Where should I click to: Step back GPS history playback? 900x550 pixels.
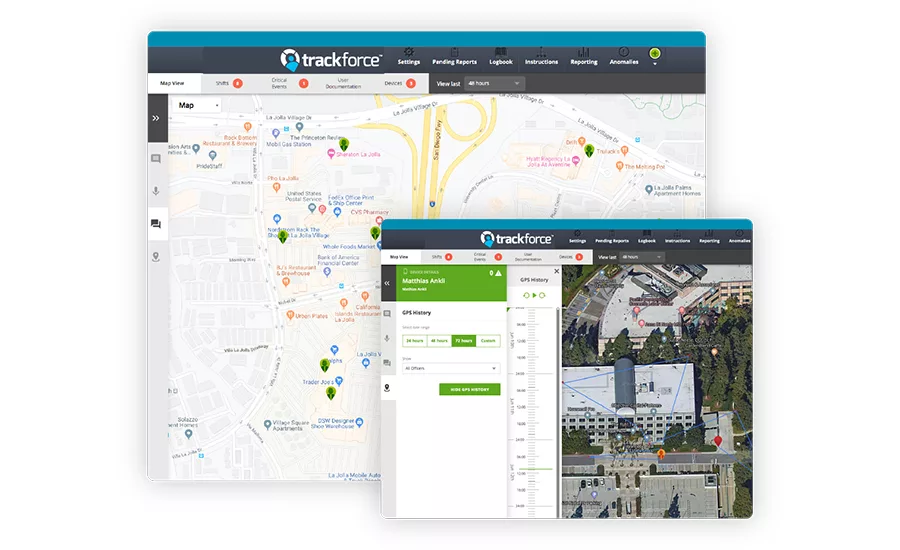(x=526, y=295)
